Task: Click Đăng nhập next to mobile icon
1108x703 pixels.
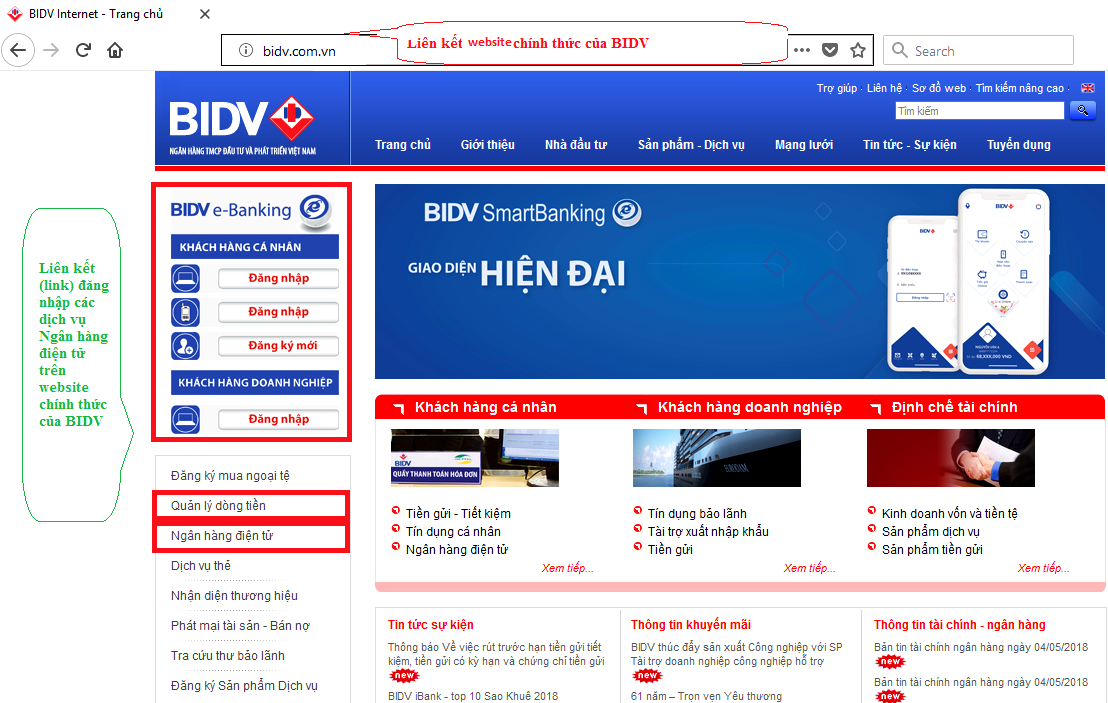Action: click(x=278, y=312)
